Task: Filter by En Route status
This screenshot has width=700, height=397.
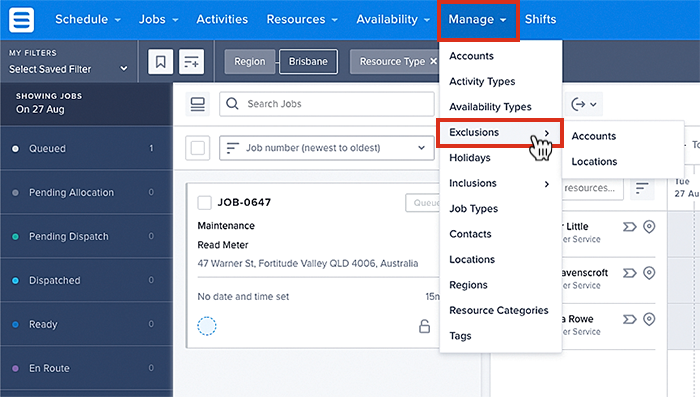Action: [x=86, y=368]
